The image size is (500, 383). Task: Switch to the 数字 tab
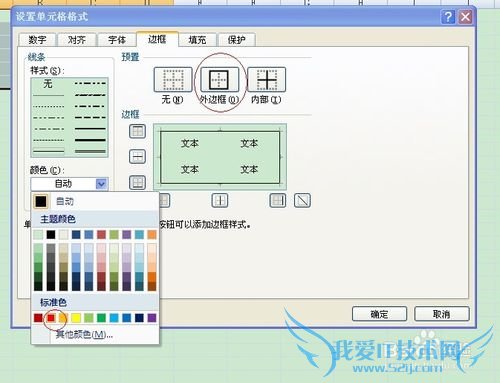click(37, 40)
